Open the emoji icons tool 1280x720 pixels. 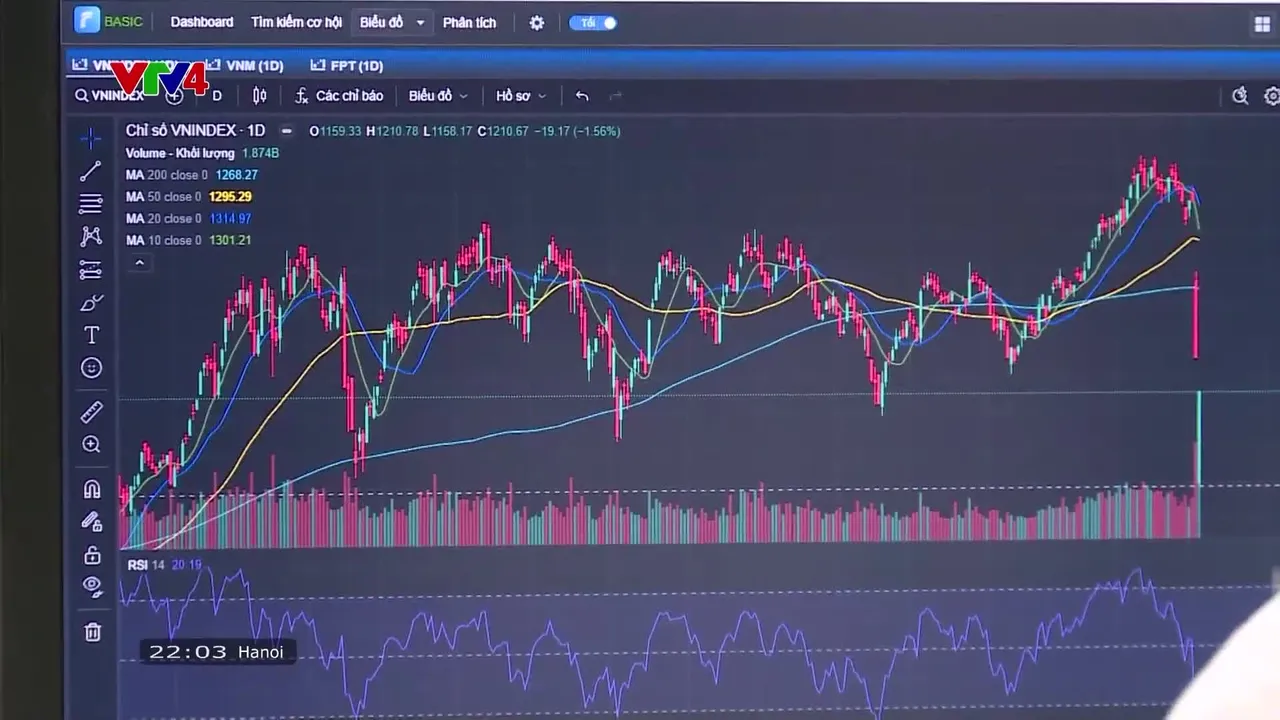[91, 368]
